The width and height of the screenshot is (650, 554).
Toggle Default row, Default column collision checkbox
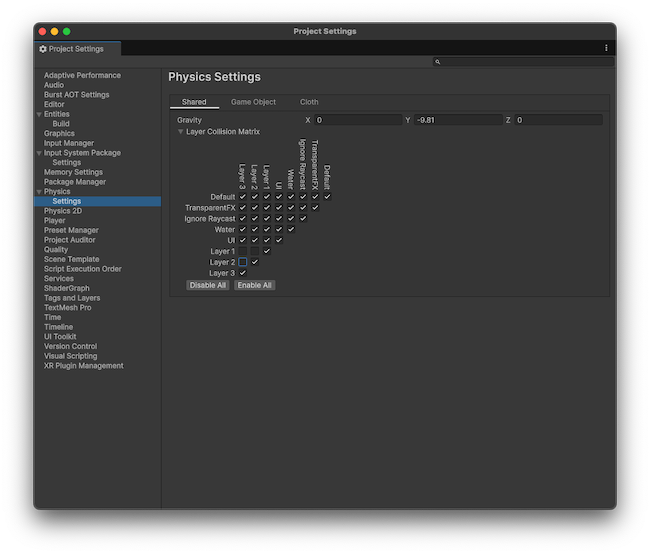pos(327,197)
